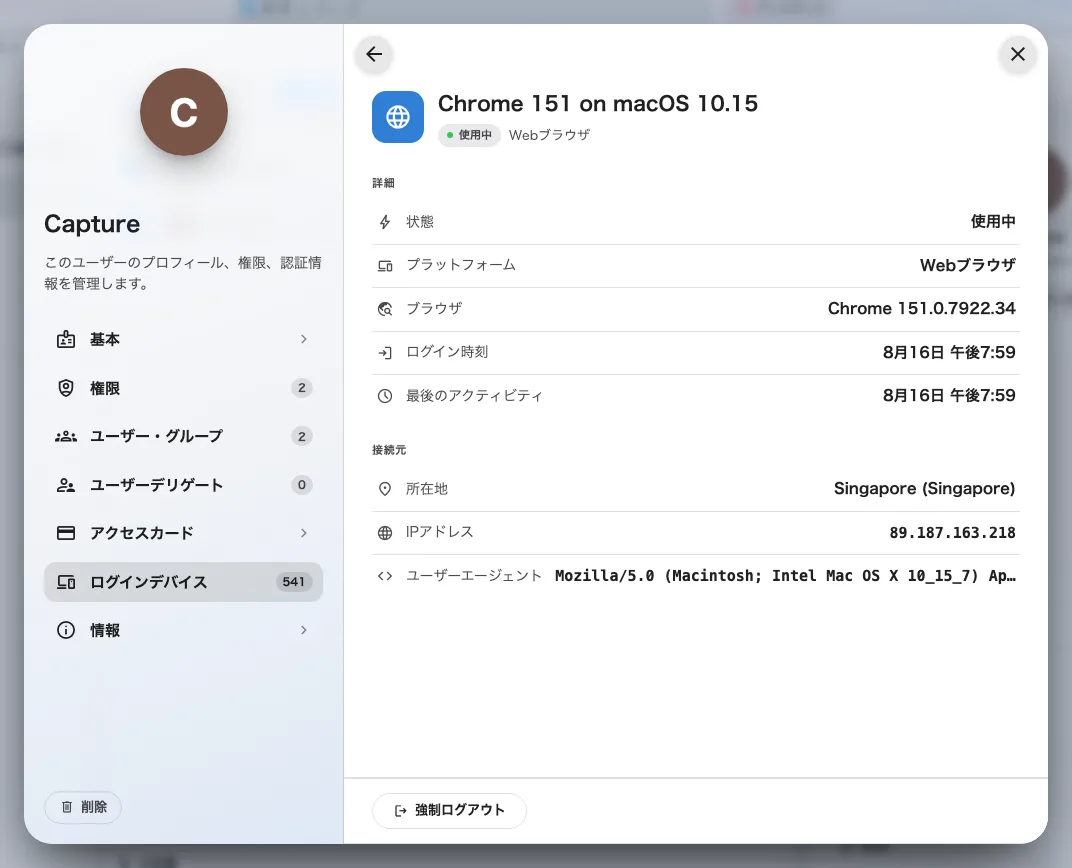Expand 情報 via its chevron arrow
Viewport: 1072px width, 868px height.
pos(304,630)
